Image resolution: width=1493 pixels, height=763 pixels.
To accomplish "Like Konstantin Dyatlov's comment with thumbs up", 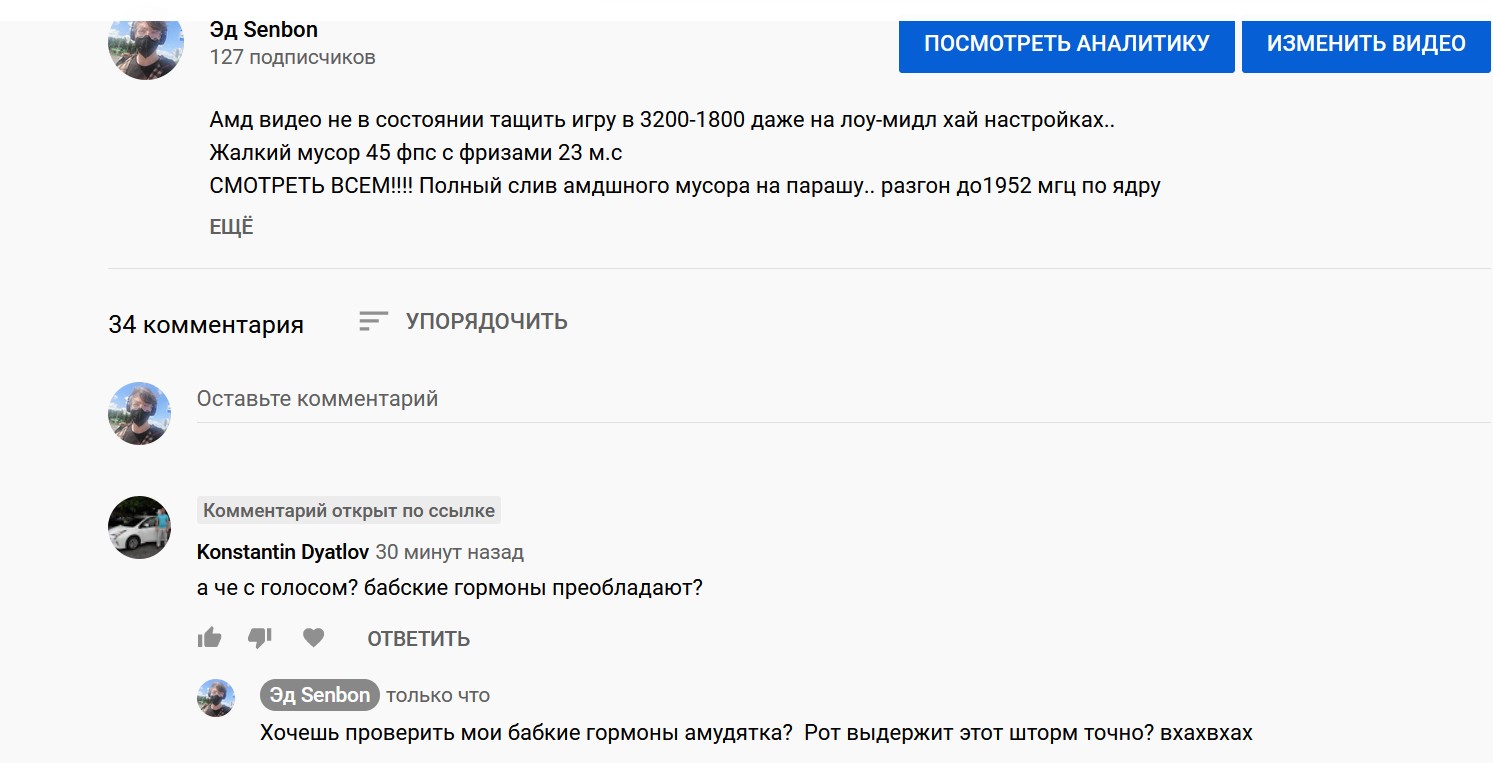I will [209, 638].
